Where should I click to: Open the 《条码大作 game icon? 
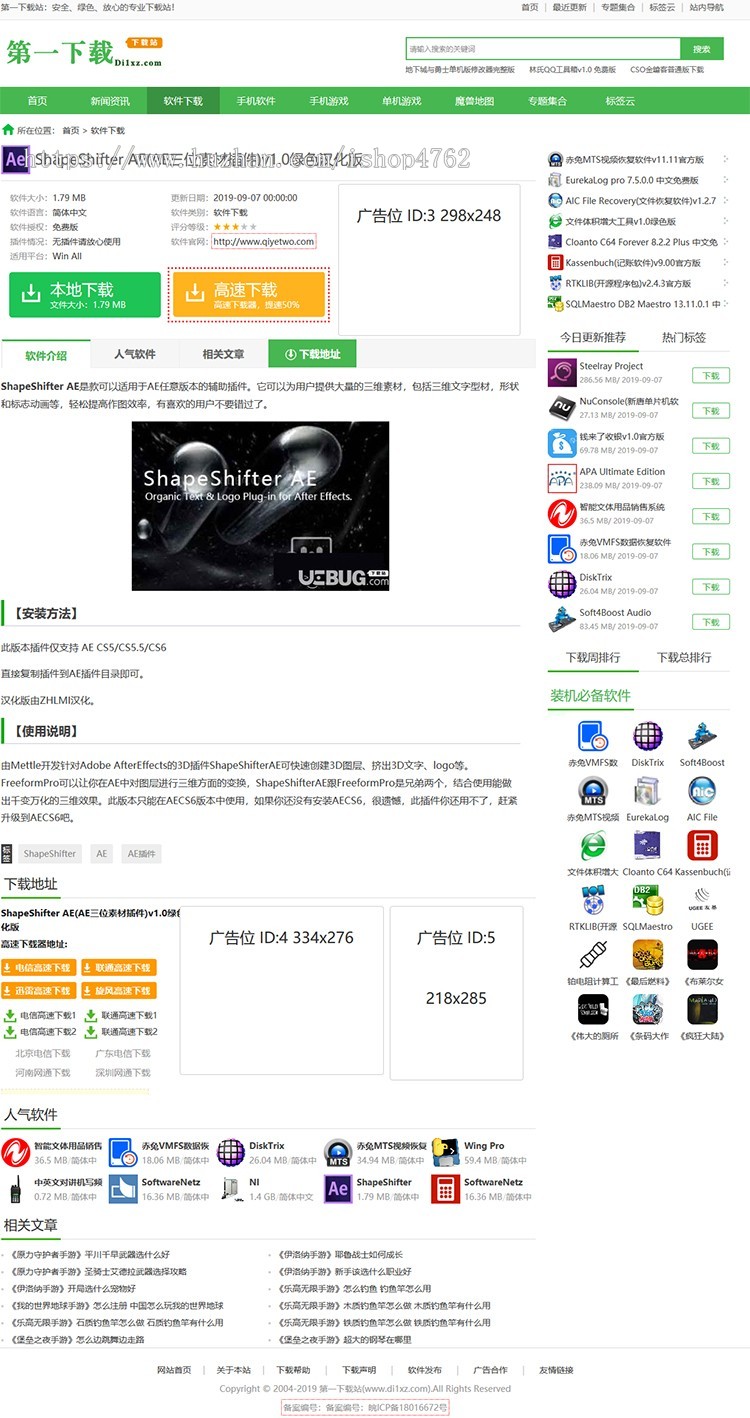click(647, 1009)
